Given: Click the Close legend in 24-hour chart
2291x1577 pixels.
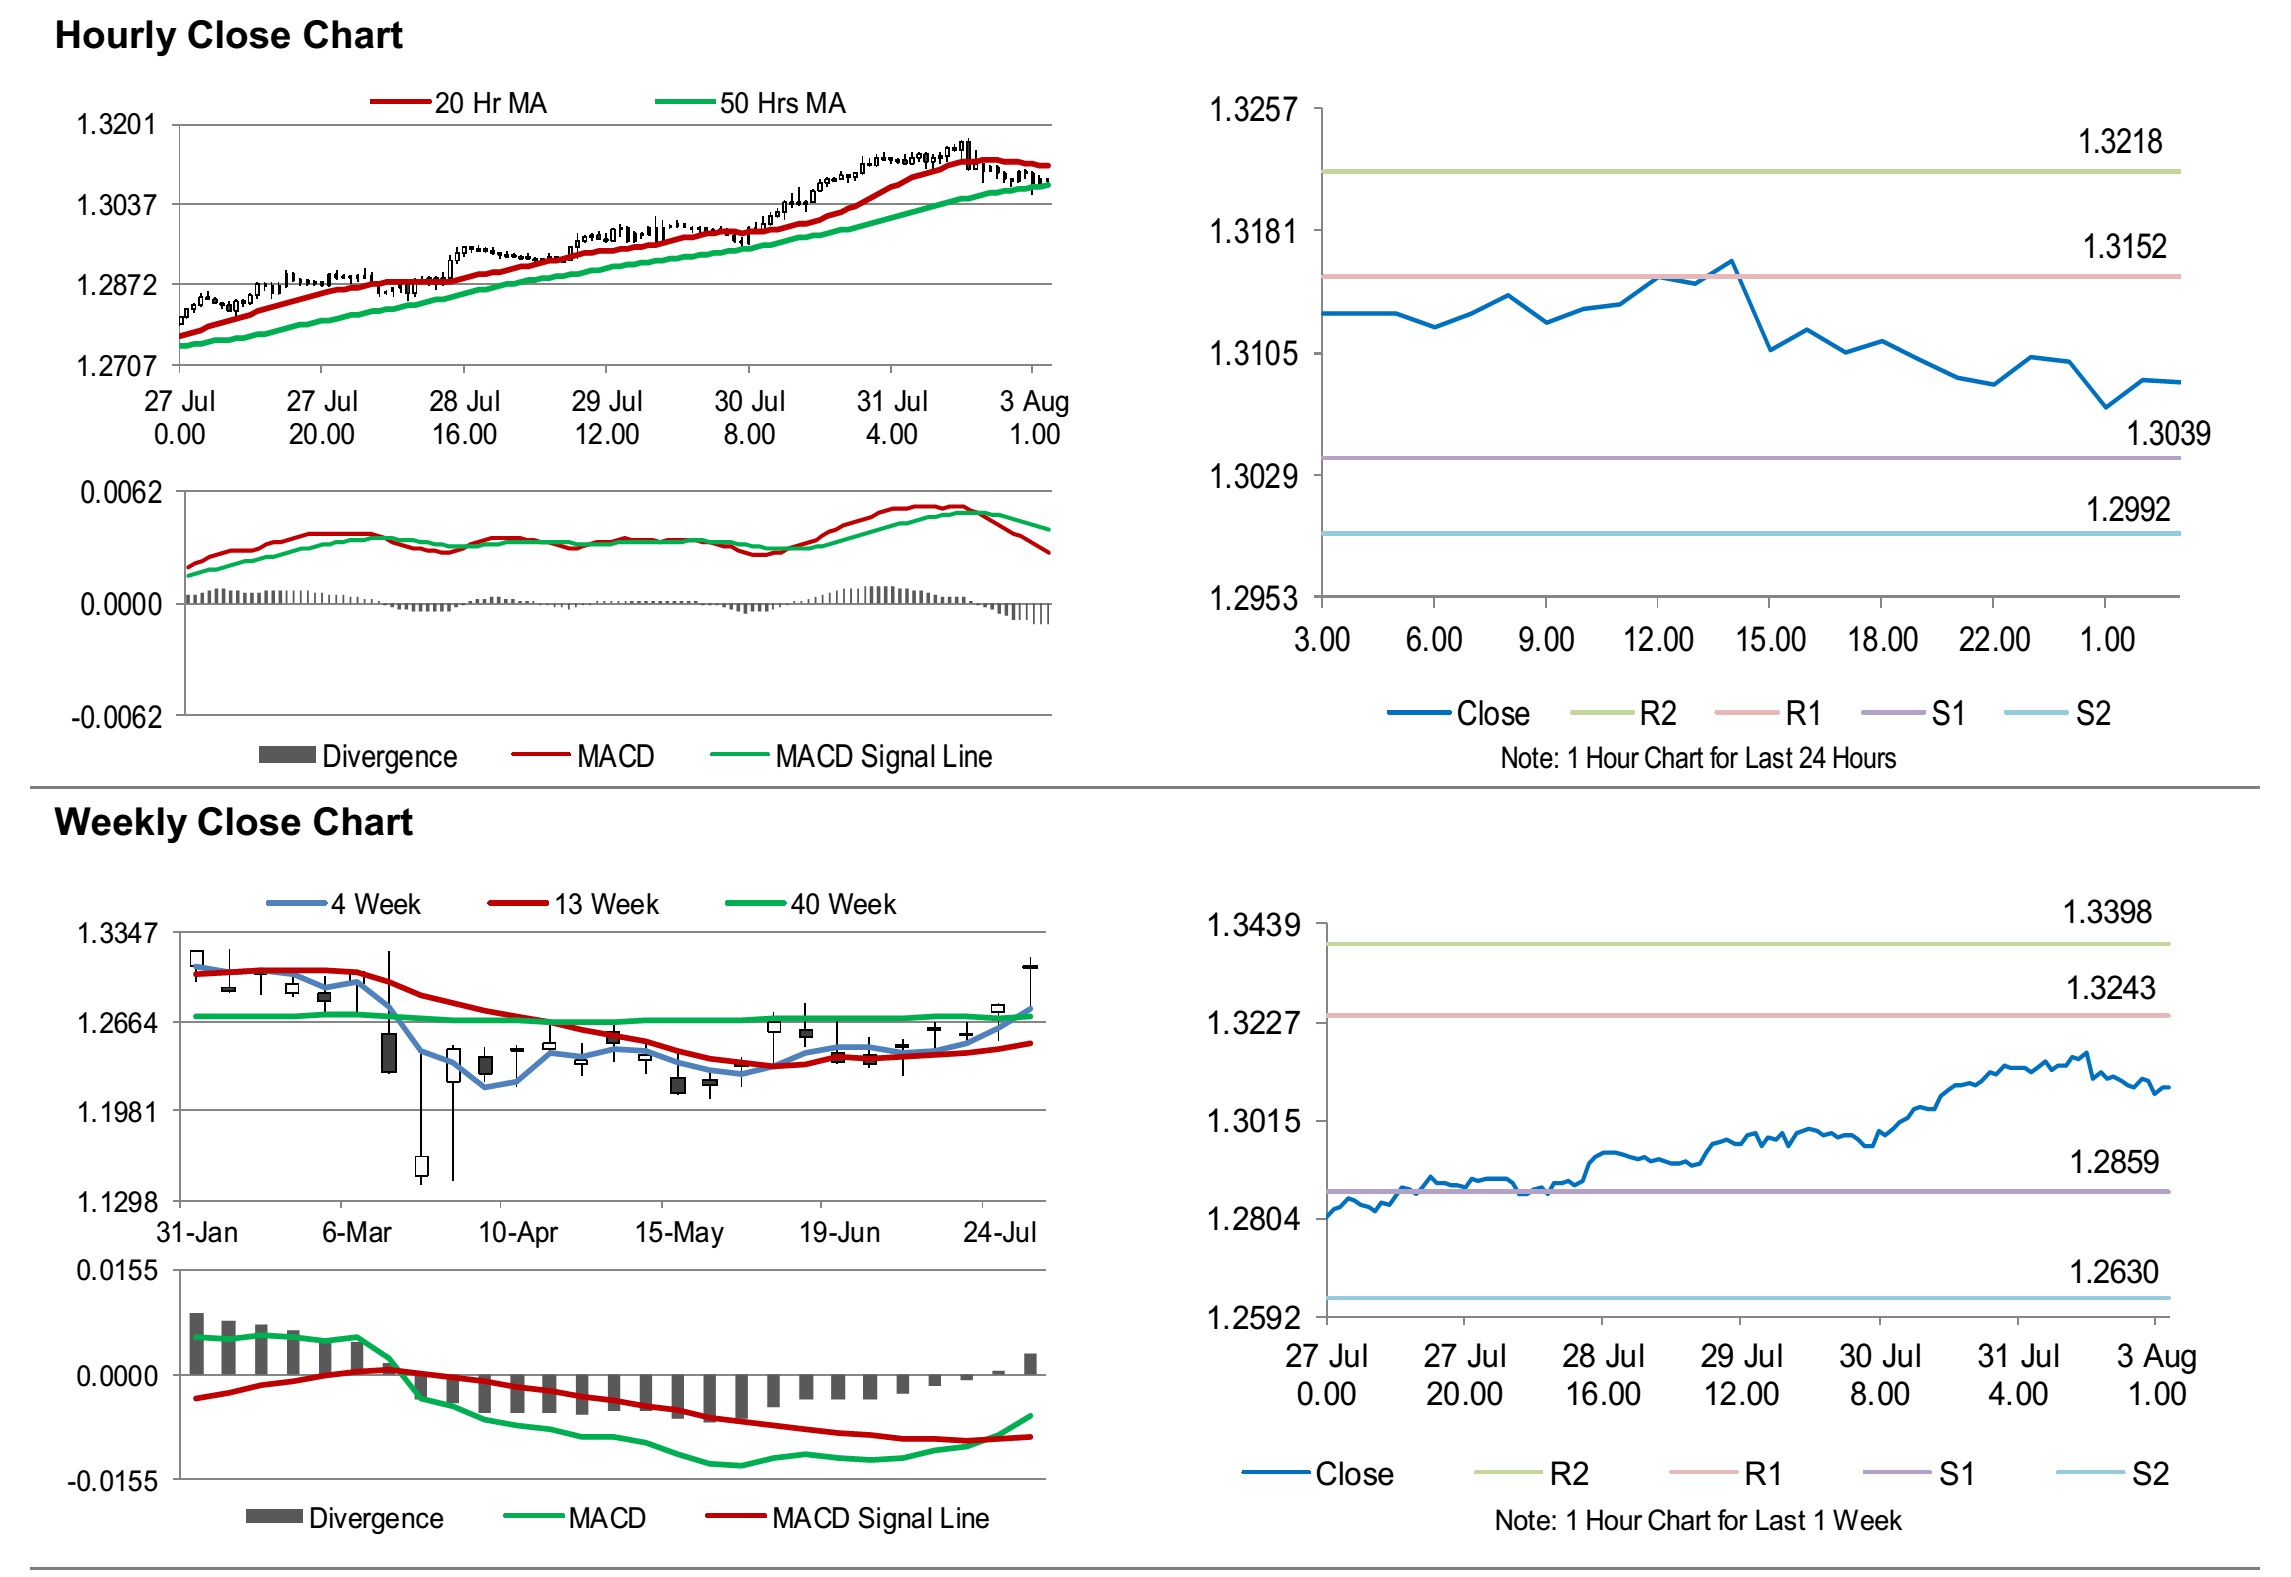Looking at the screenshot, I should 1458,713.
